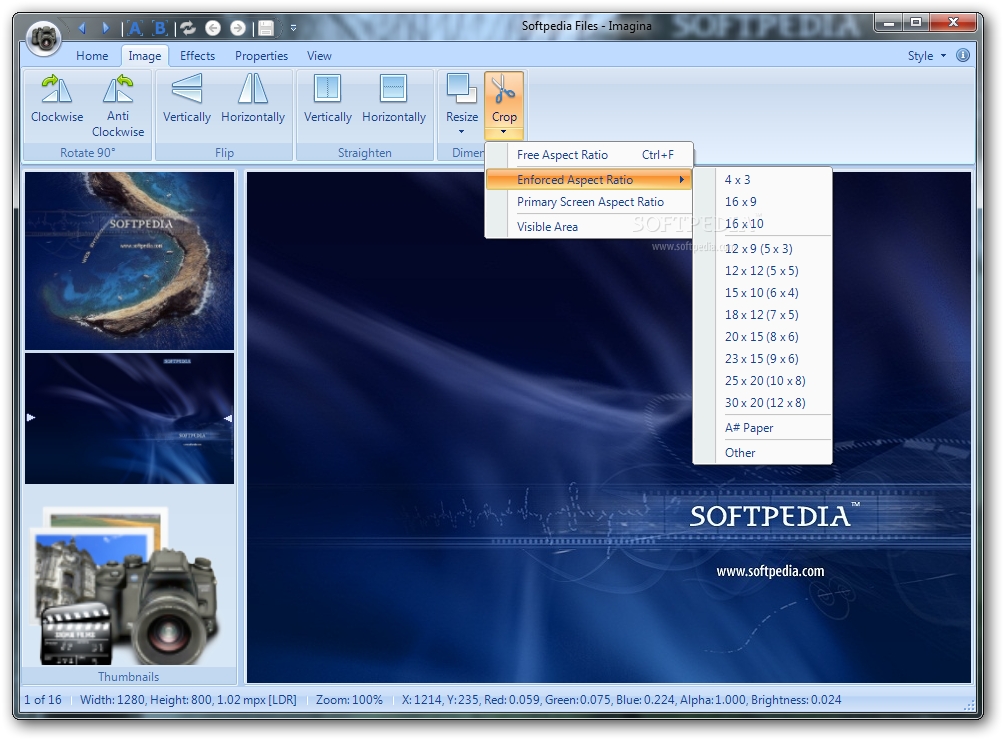Choose Other aspect ratio option
The height and width of the screenshot is (740, 1004).
[x=763, y=453]
